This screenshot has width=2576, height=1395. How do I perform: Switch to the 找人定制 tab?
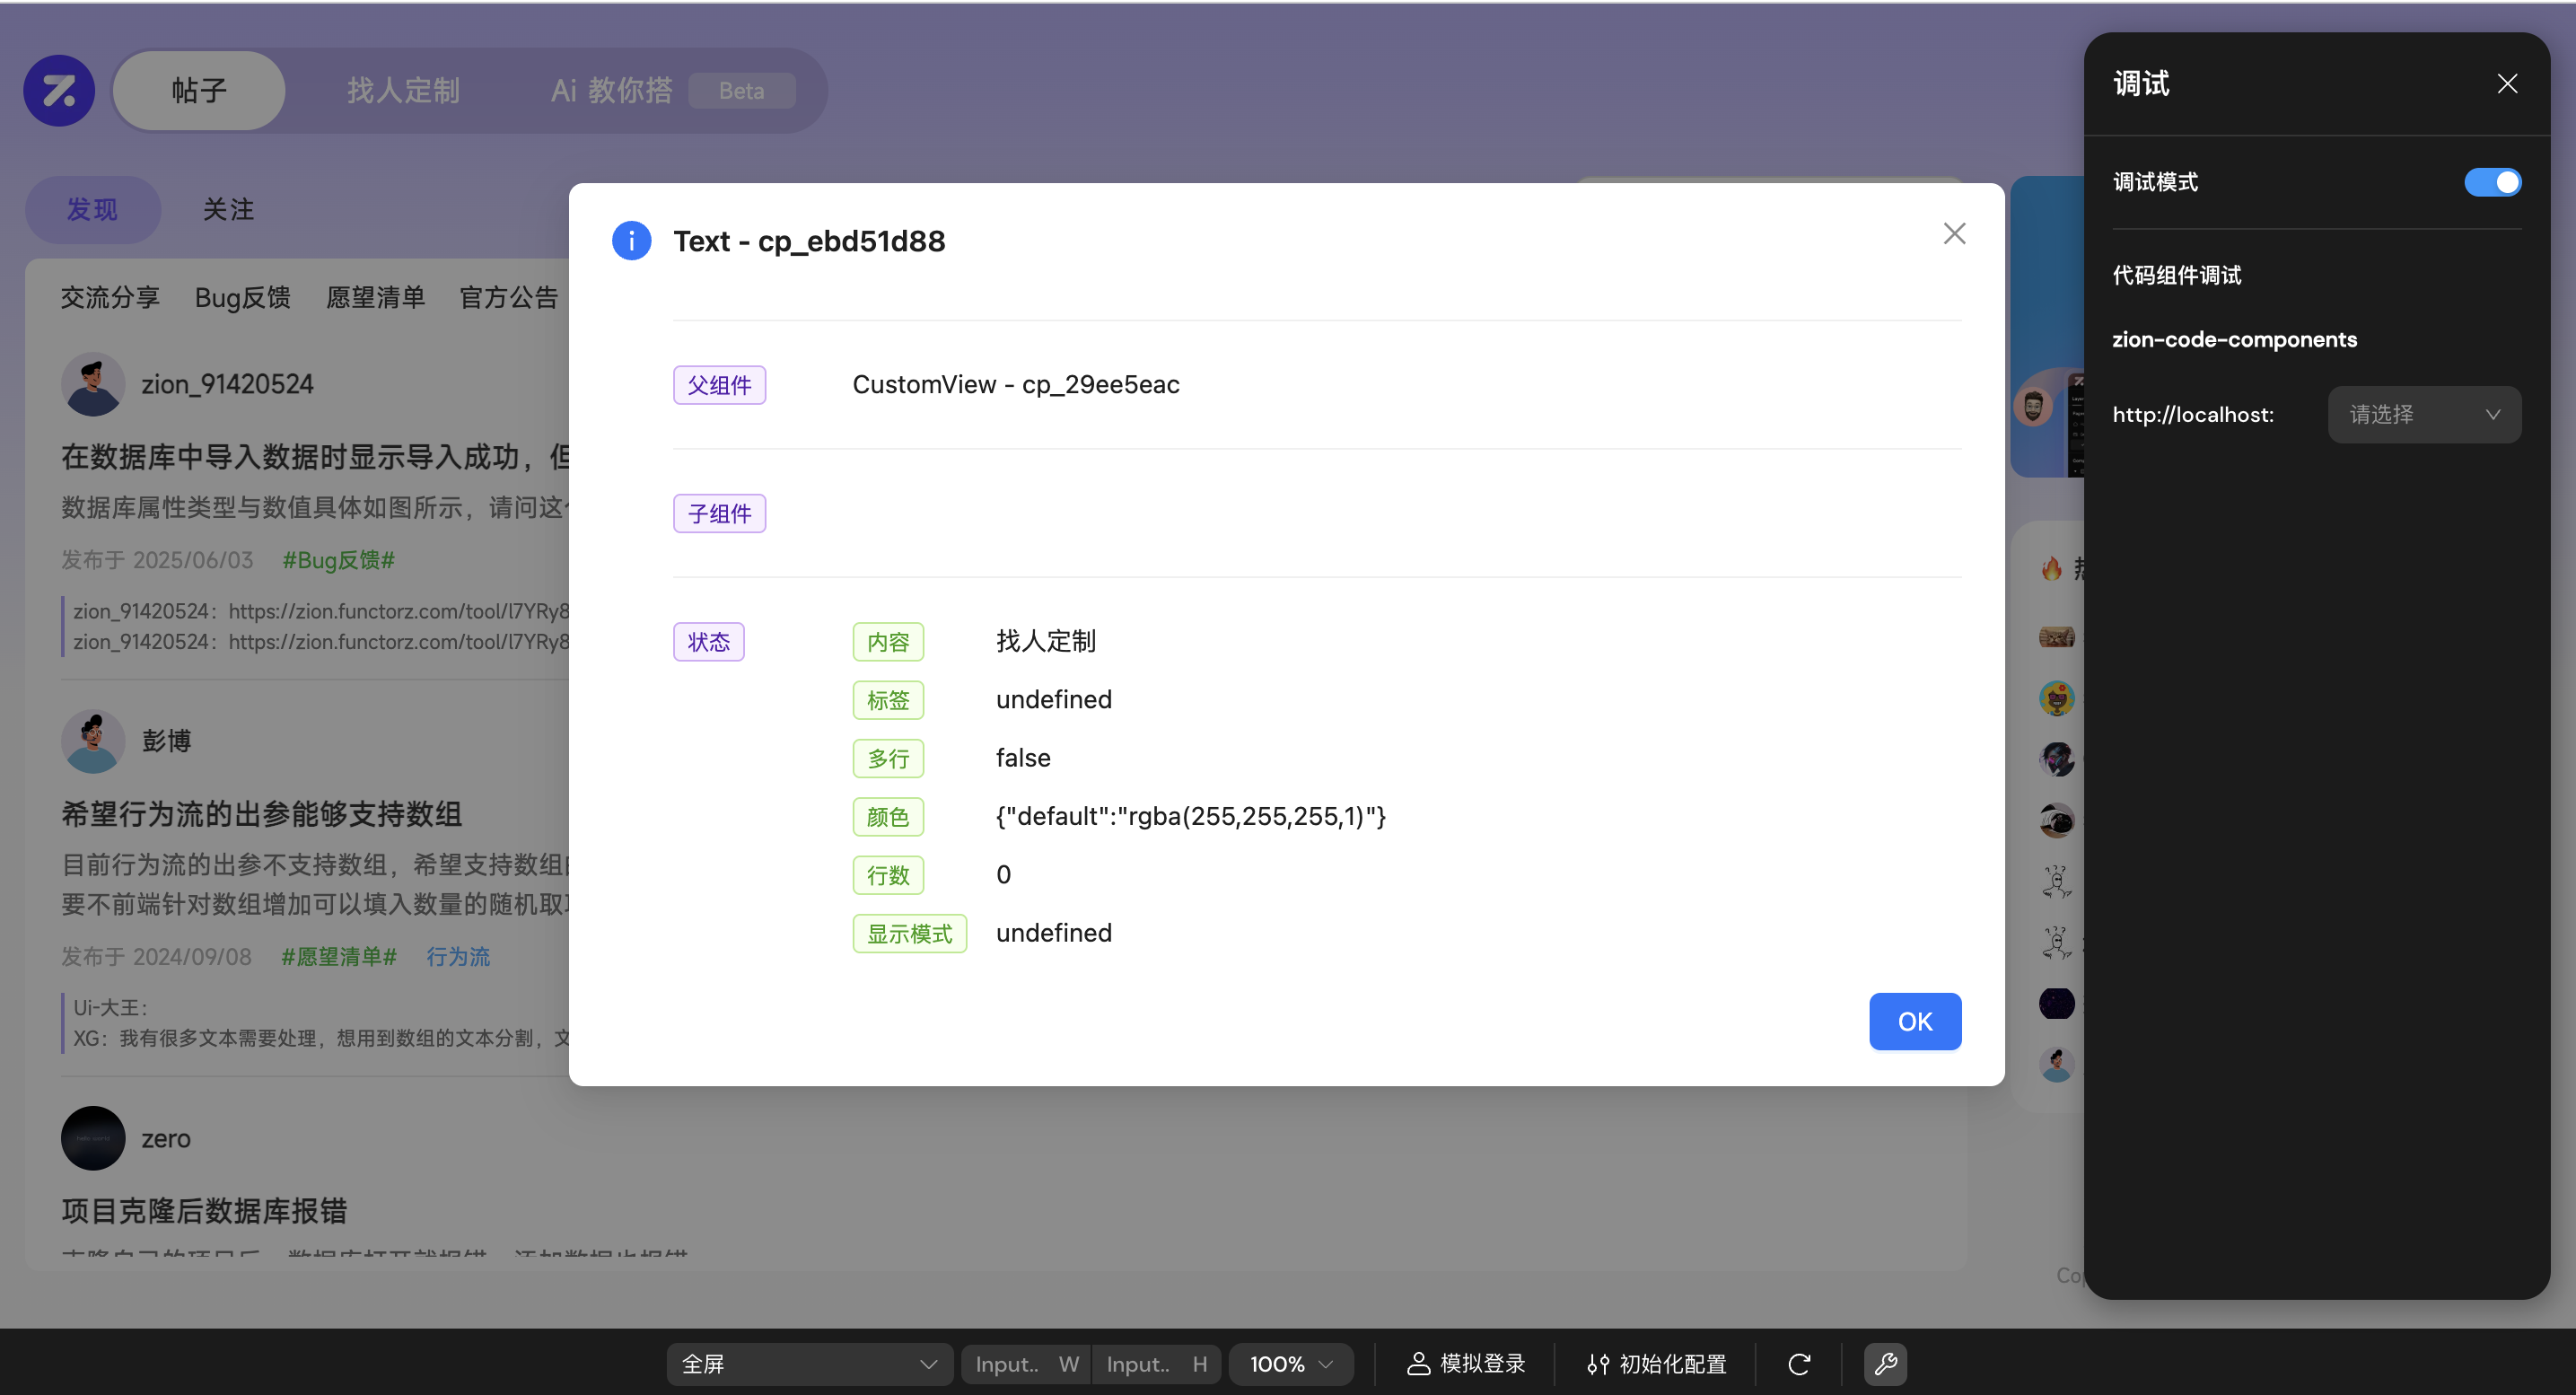[x=403, y=90]
